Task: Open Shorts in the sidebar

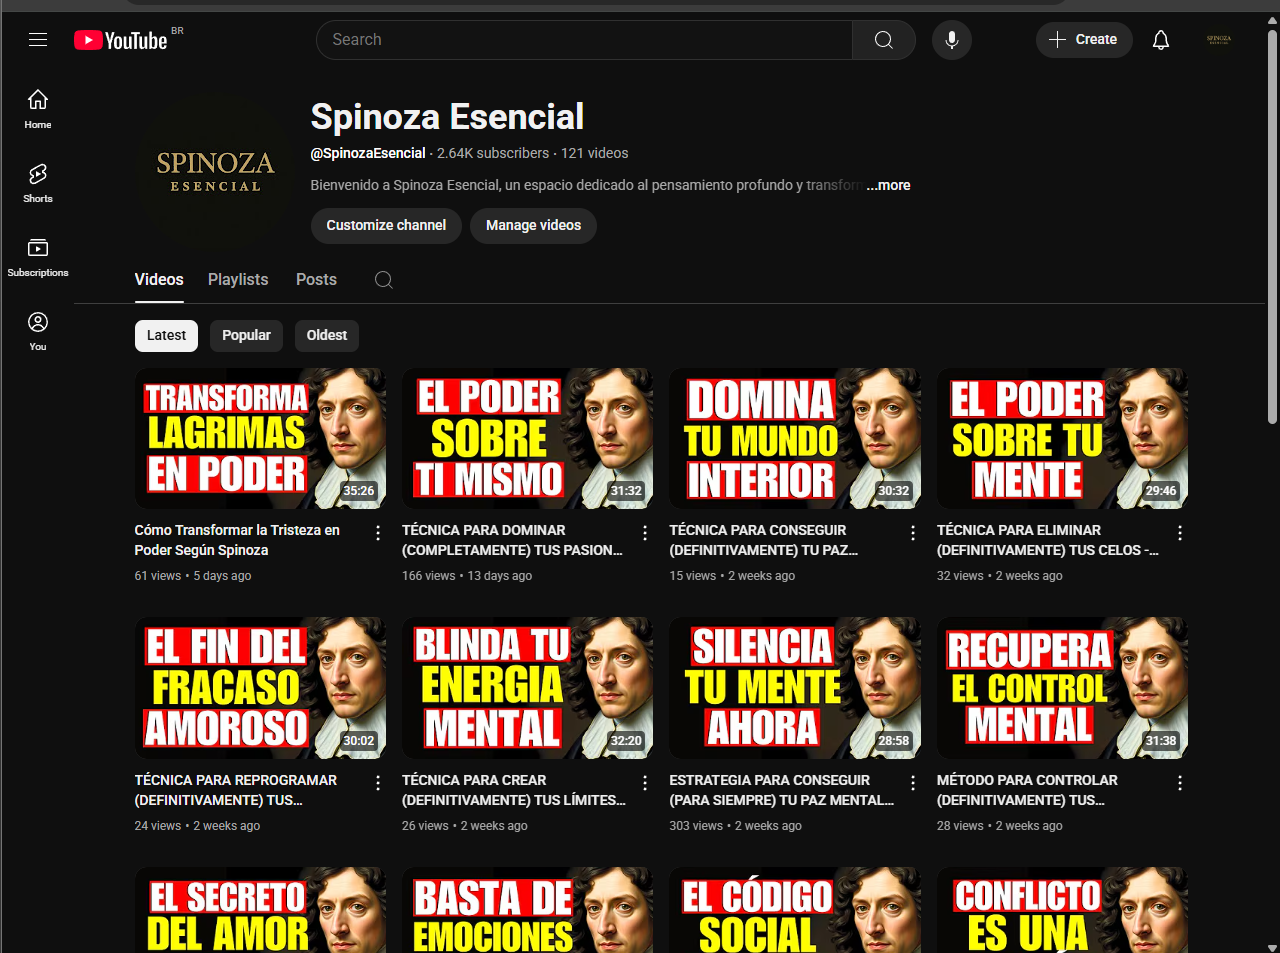Action: tap(38, 183)
